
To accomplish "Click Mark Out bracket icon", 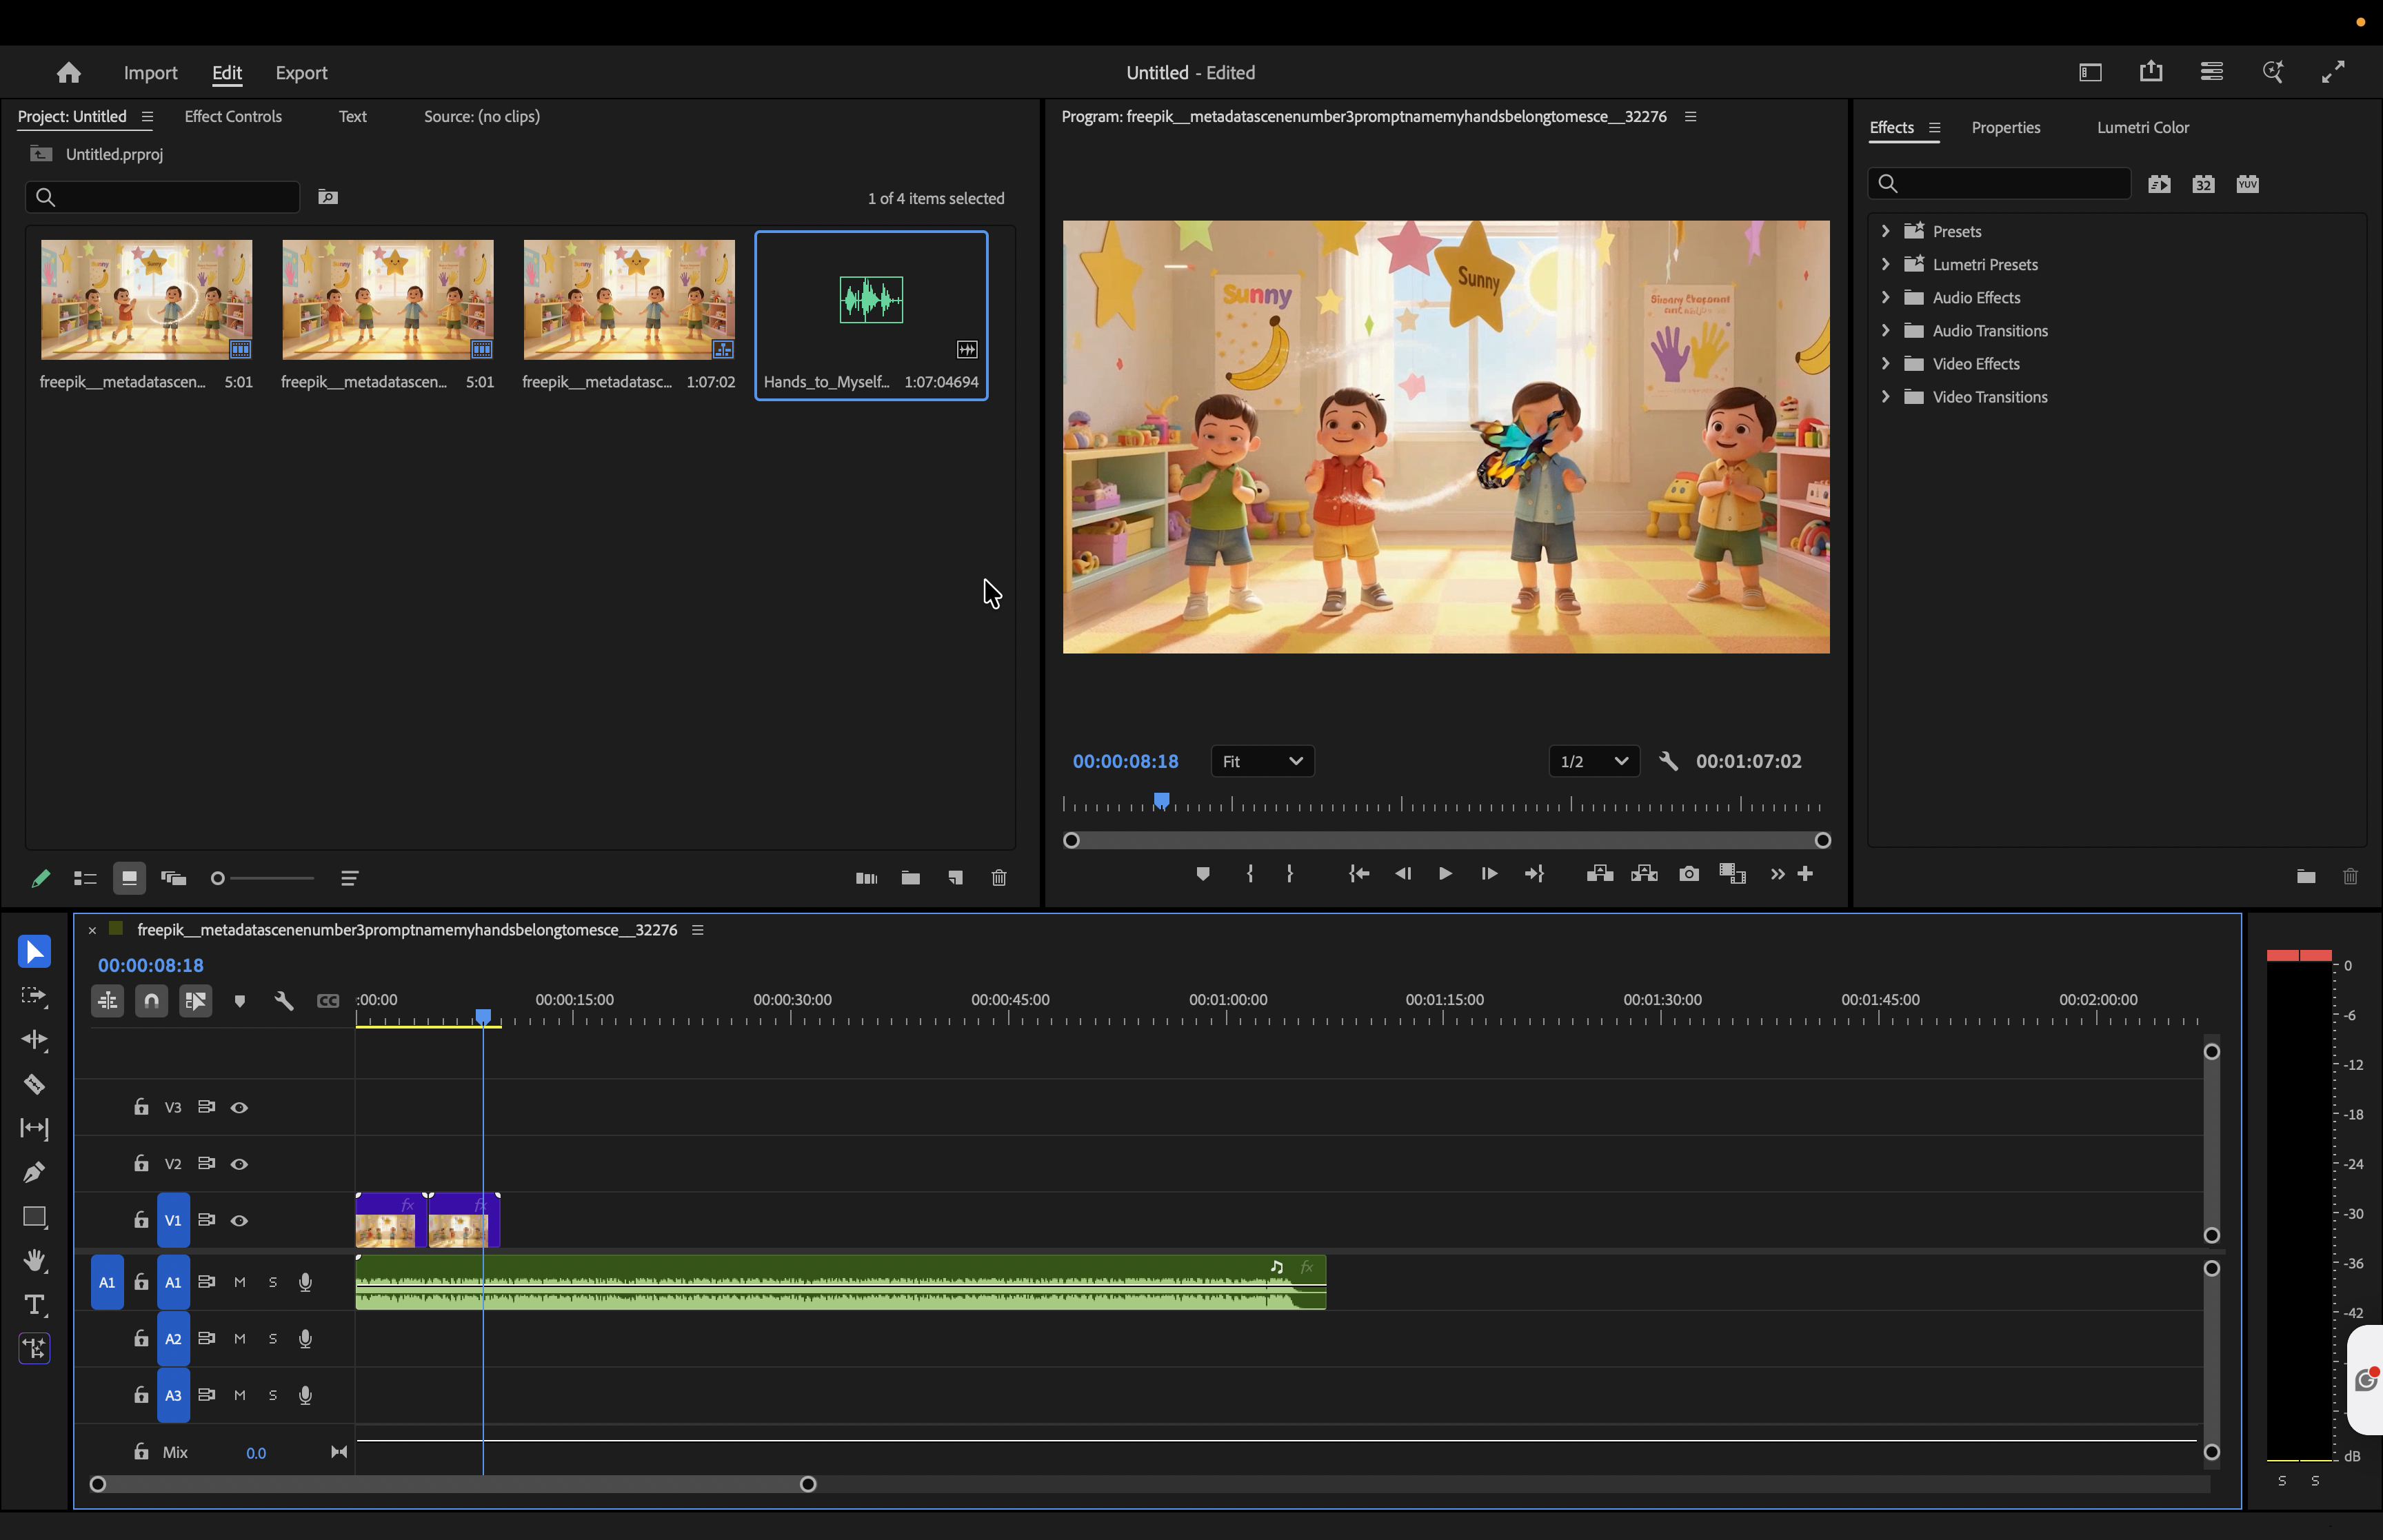I will (x=1290, y=874).
